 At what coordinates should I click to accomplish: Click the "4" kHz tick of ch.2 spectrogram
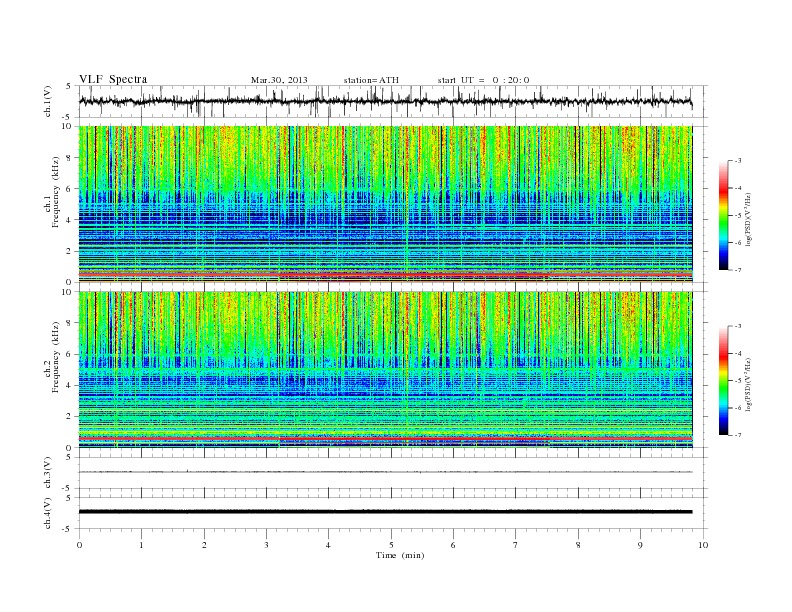(x=70, y=385)
